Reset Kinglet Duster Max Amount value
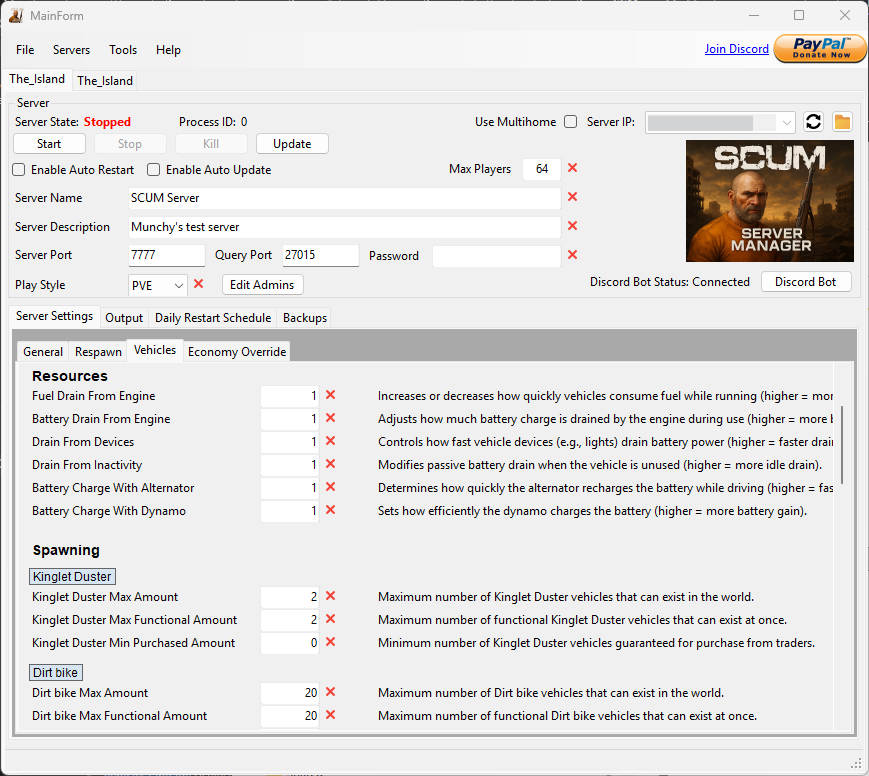Image resolution: width=869 pixels, height=776 pixels. coord(330,596)
